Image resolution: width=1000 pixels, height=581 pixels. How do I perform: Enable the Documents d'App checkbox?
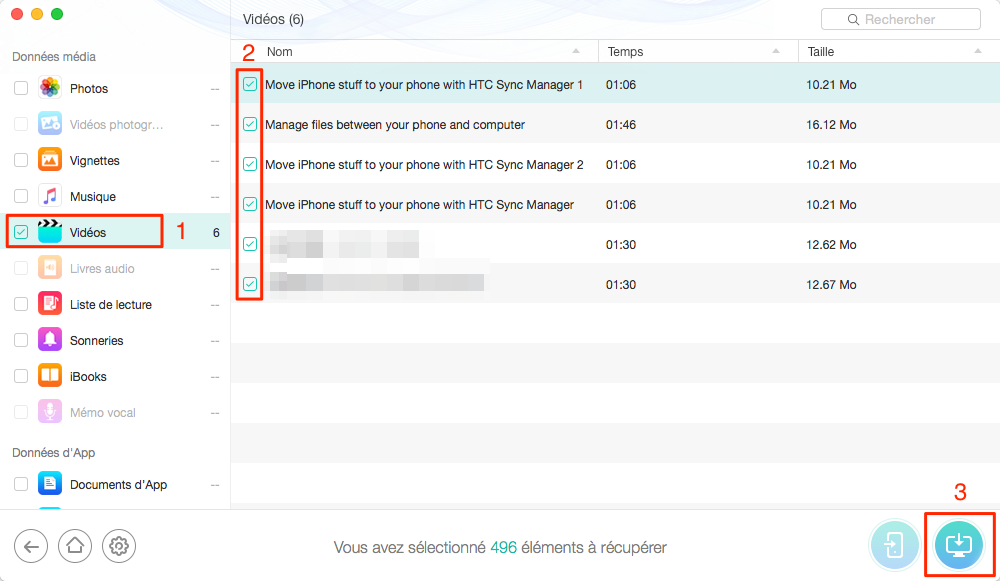(x=21, y=484)
